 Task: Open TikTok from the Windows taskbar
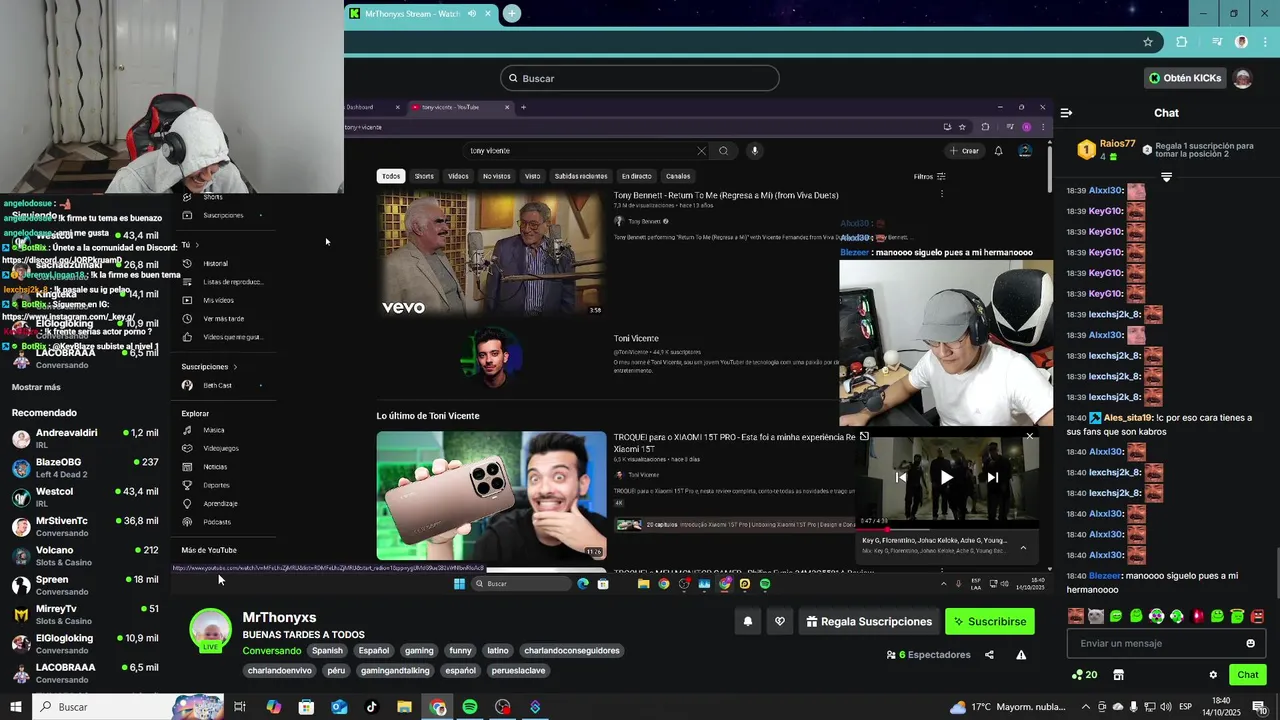click(x=371, y=707)
